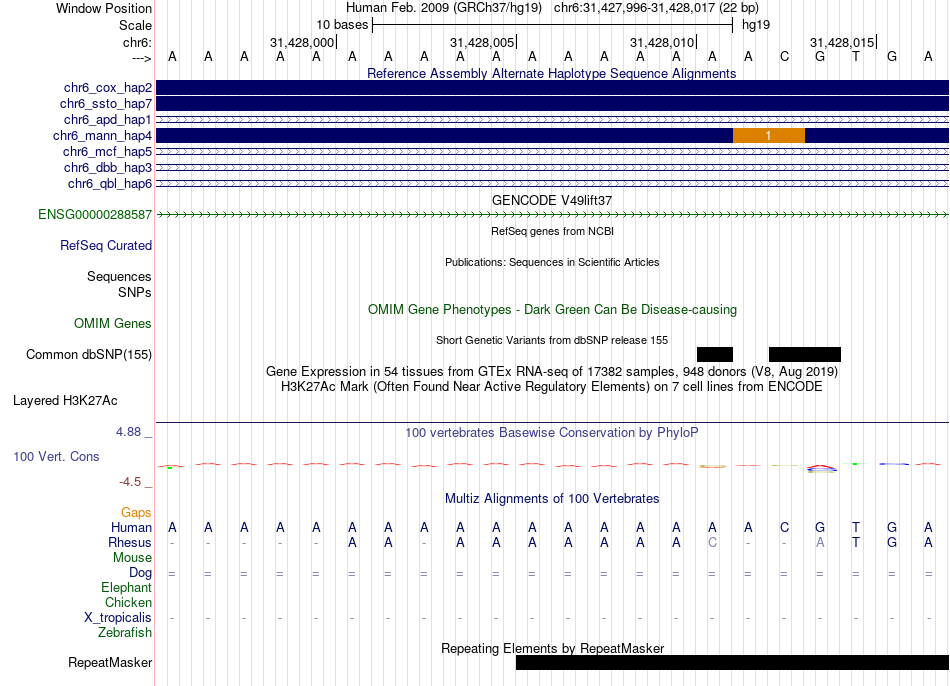Open the ENSG00000288587 gene label
The image size is (950, 686).
tap(95, 215)
